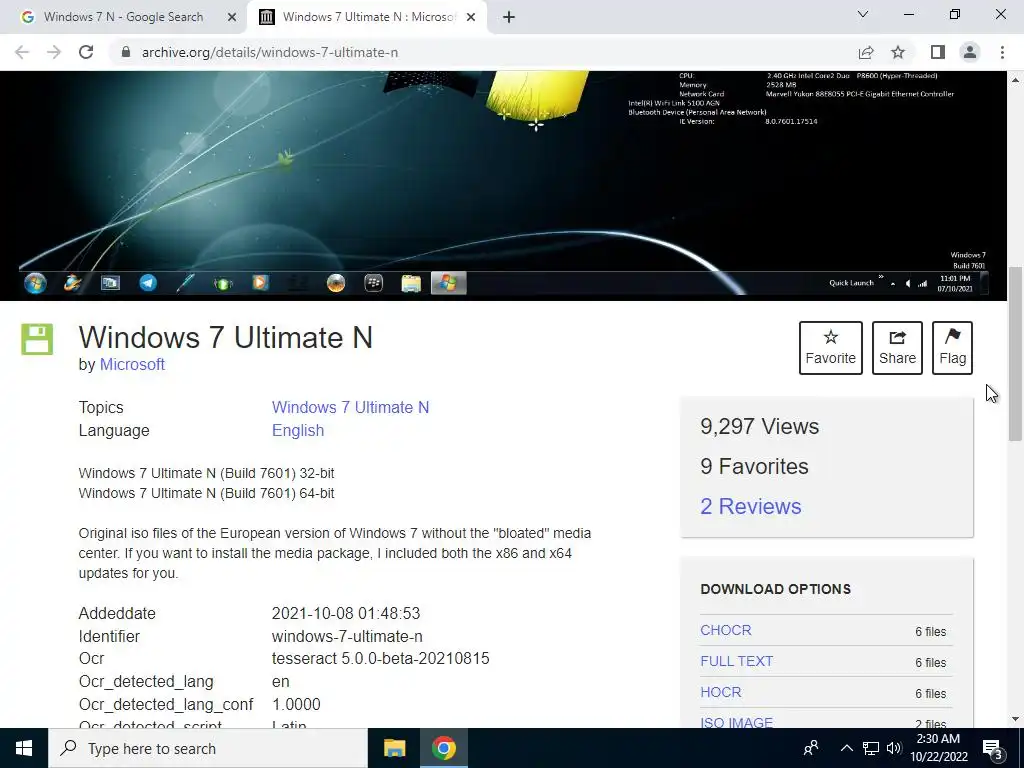Open the Windows Start menu
Viewport: 1024px width, 768px height.
[24, 748]
